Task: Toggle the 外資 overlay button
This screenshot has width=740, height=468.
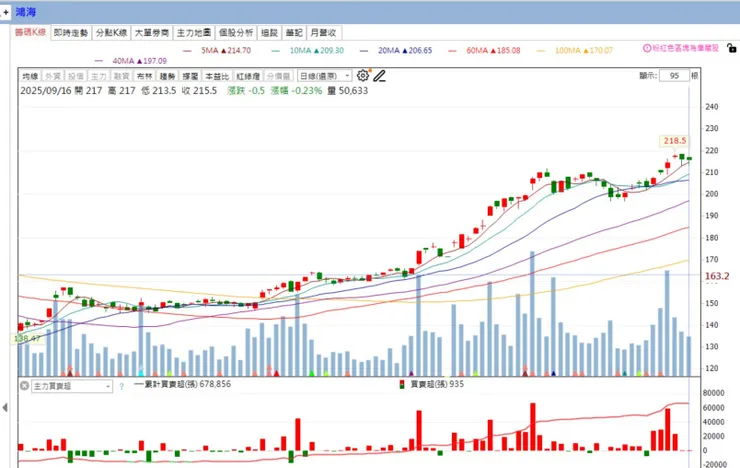Action: coord(53,76)
